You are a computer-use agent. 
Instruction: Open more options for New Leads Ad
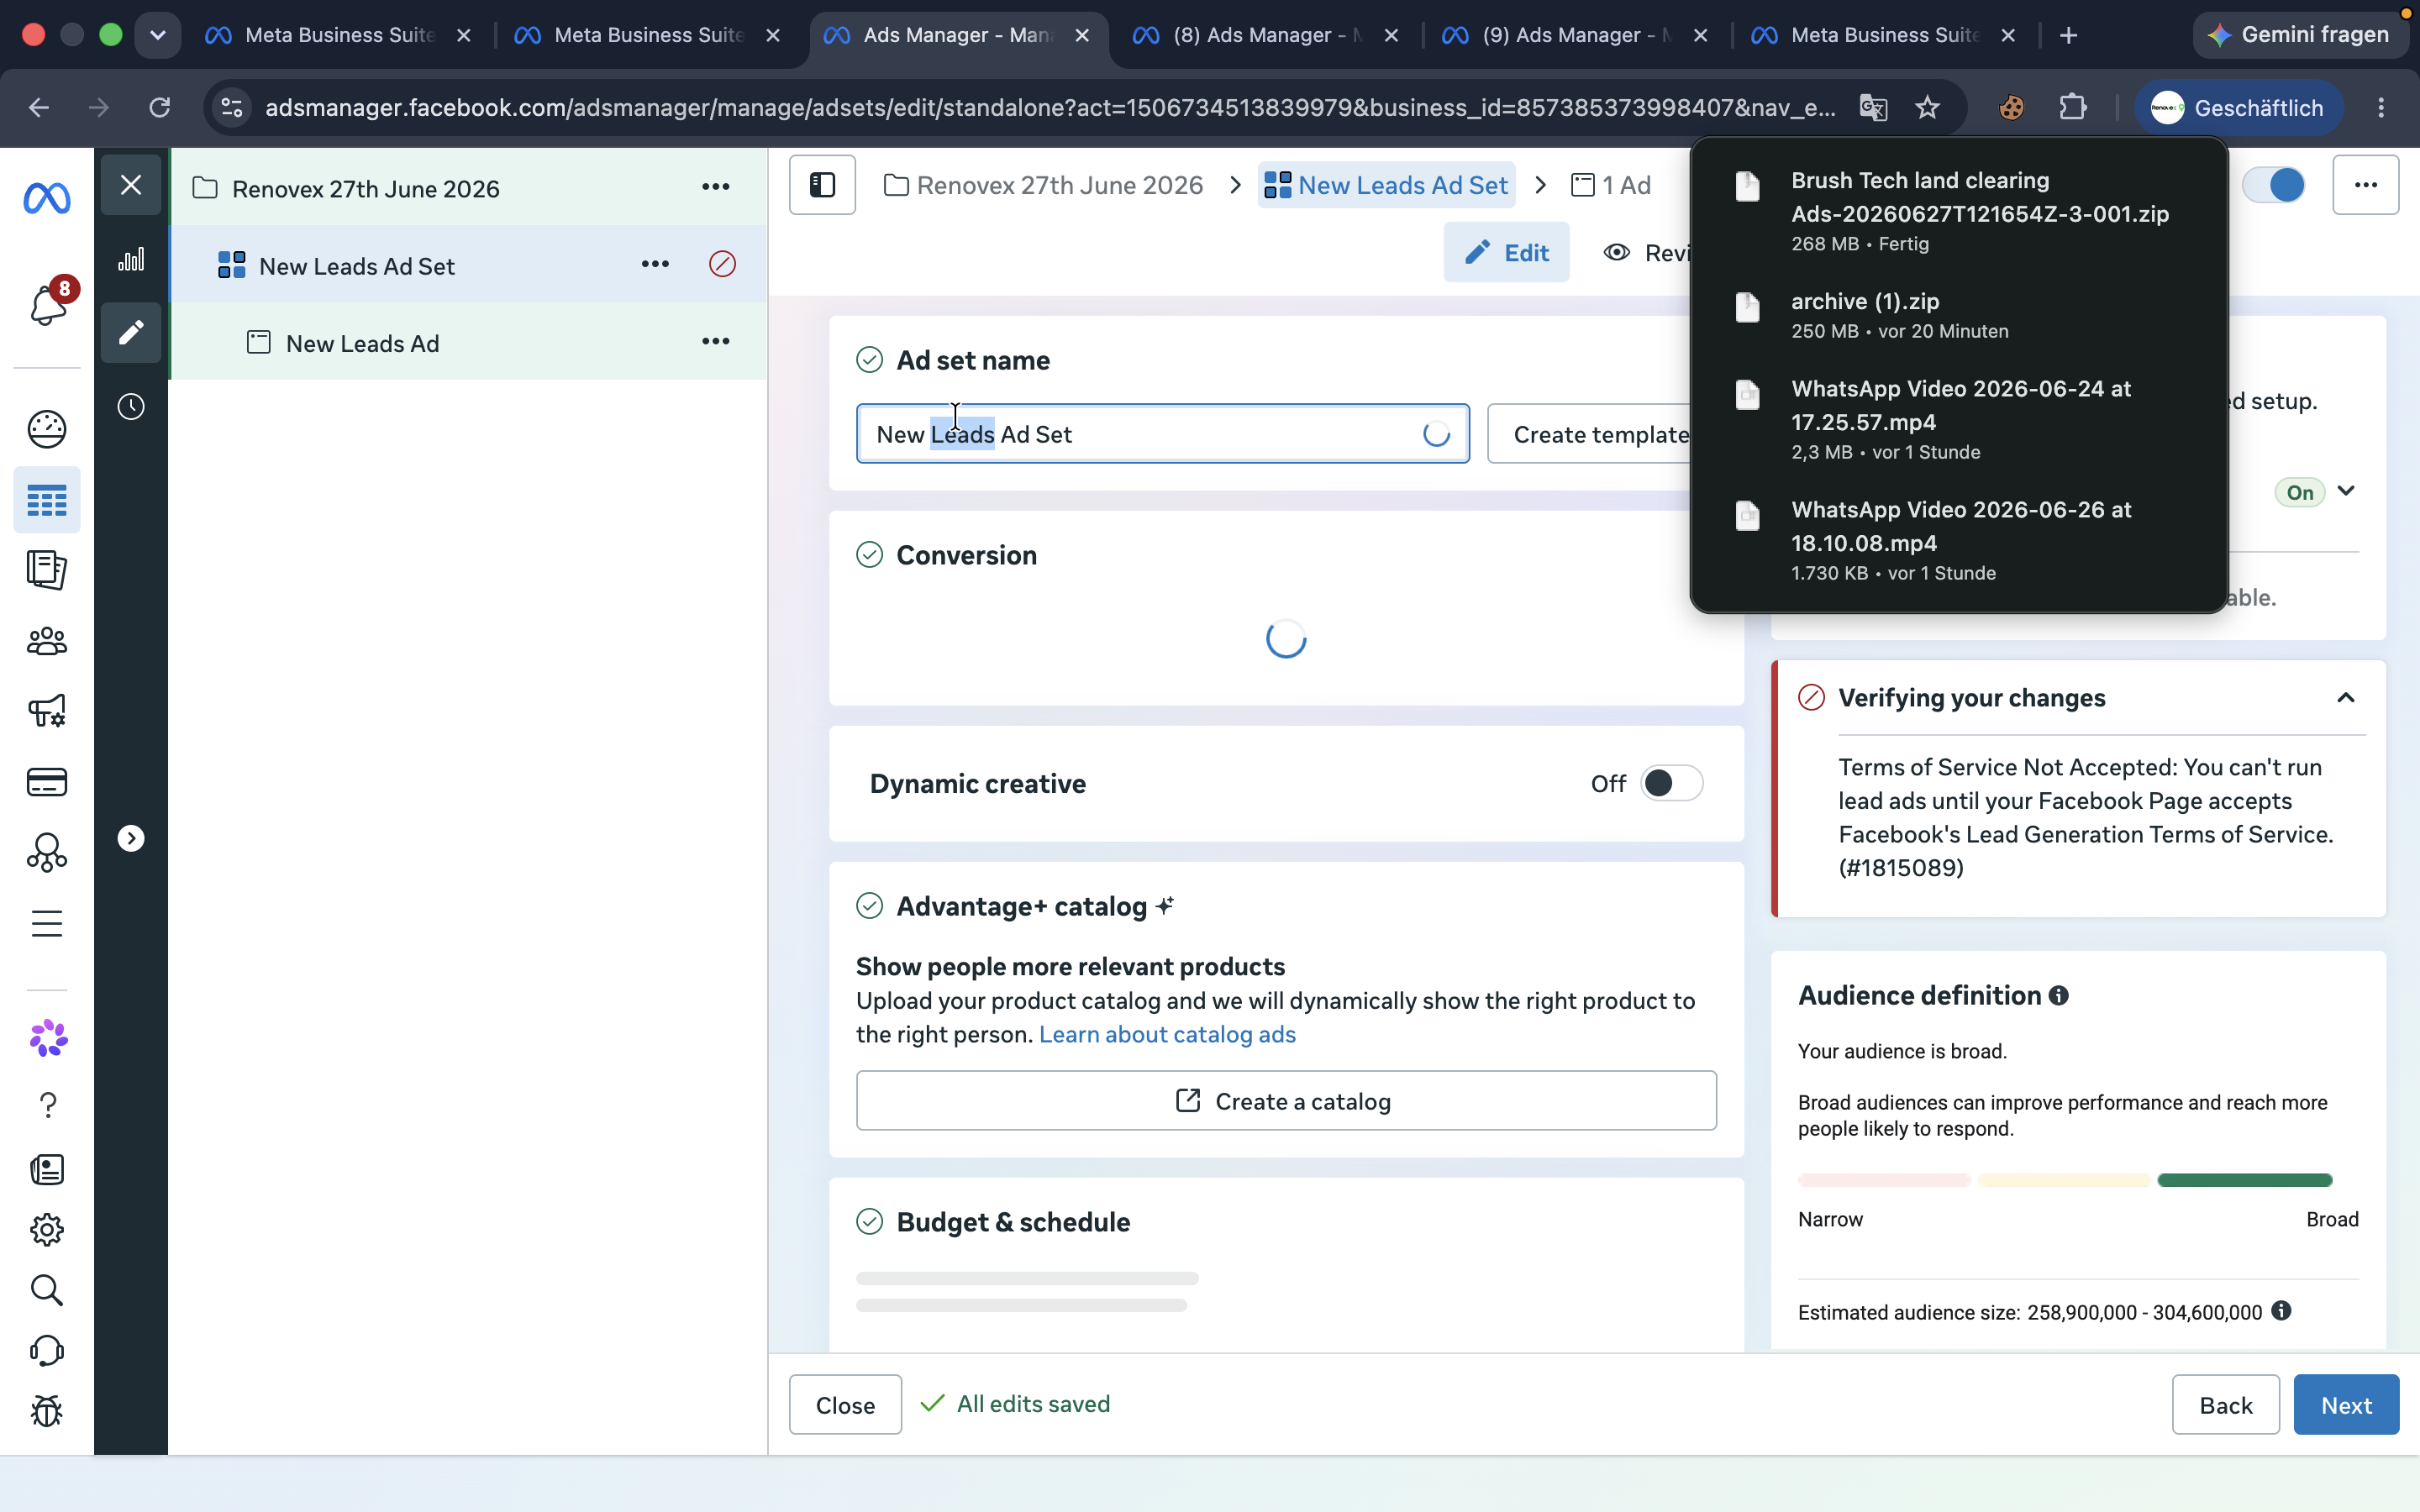pyautogui.click(x=716, y=342)
